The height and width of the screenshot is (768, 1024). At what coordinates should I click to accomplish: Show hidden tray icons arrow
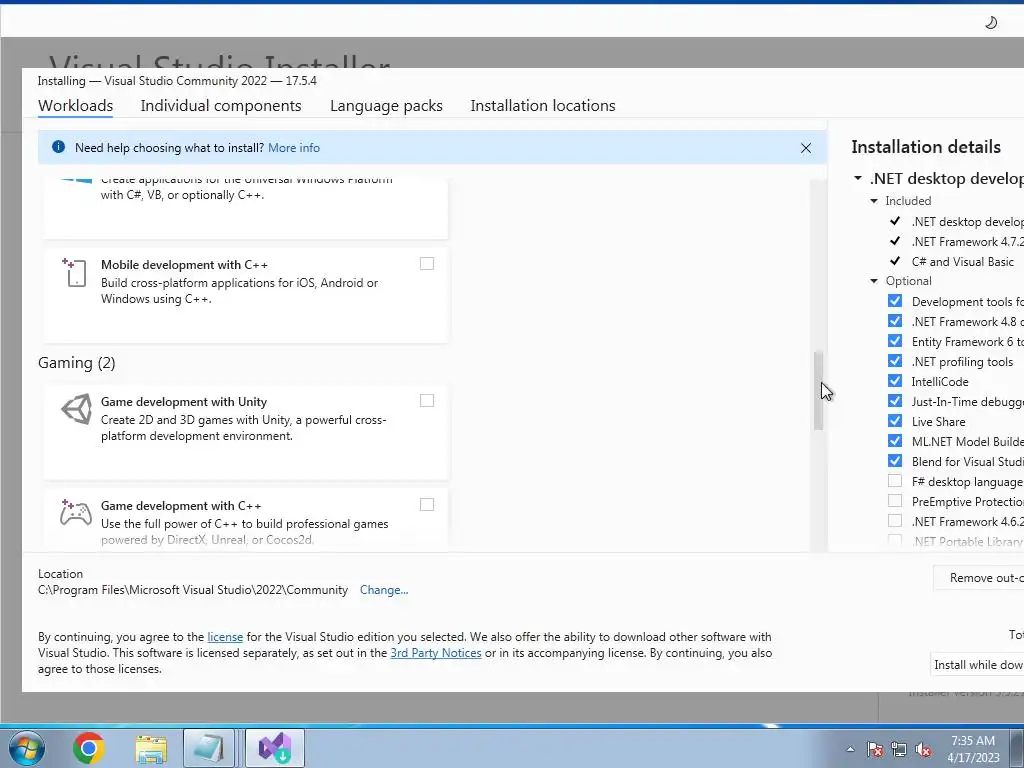(850, 749)
